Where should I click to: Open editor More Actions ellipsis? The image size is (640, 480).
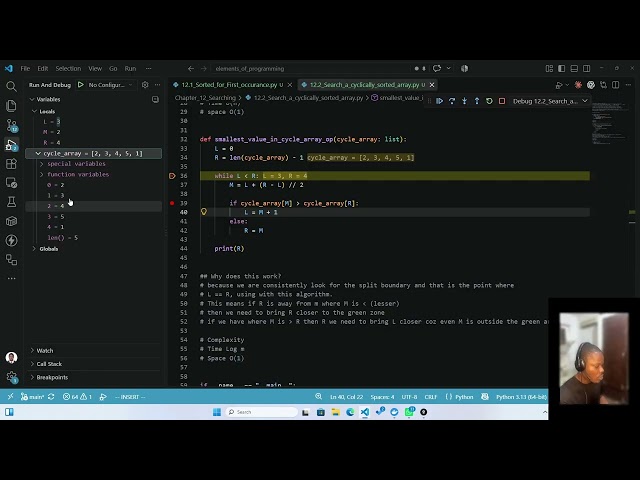tap(628, 84)
